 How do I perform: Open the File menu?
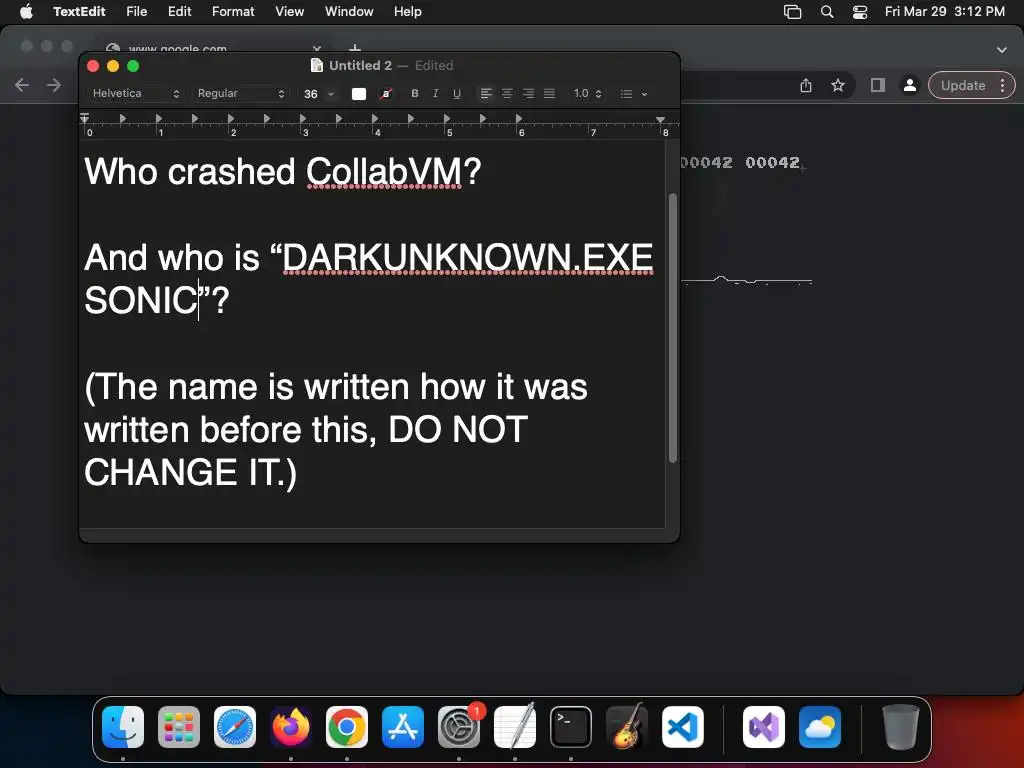click(136, 11)
